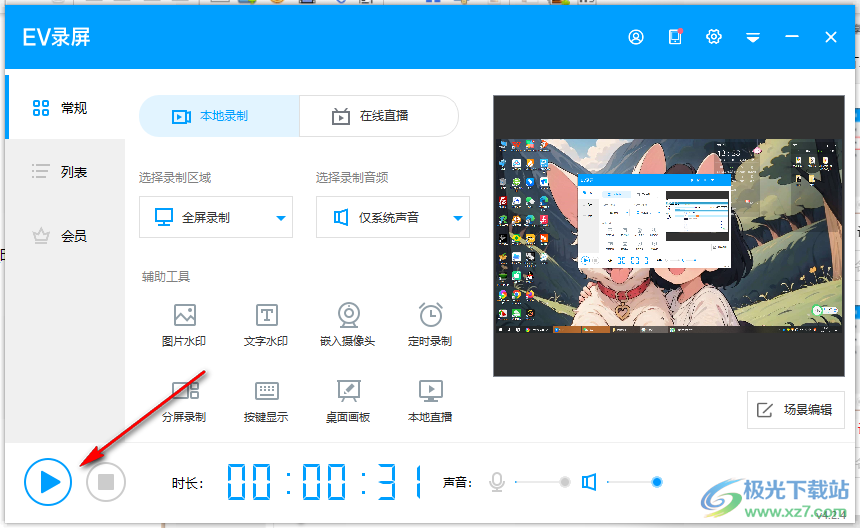Open the 文字水印 tool
Viewport: 860px width, 528px height.
(266, 325)
